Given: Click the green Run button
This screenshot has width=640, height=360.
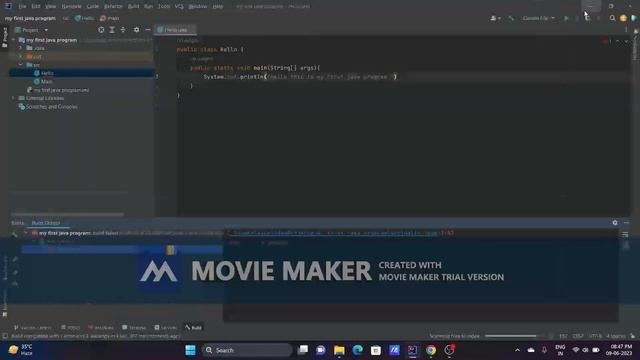Looking at the screenshot, I should 566,18.
